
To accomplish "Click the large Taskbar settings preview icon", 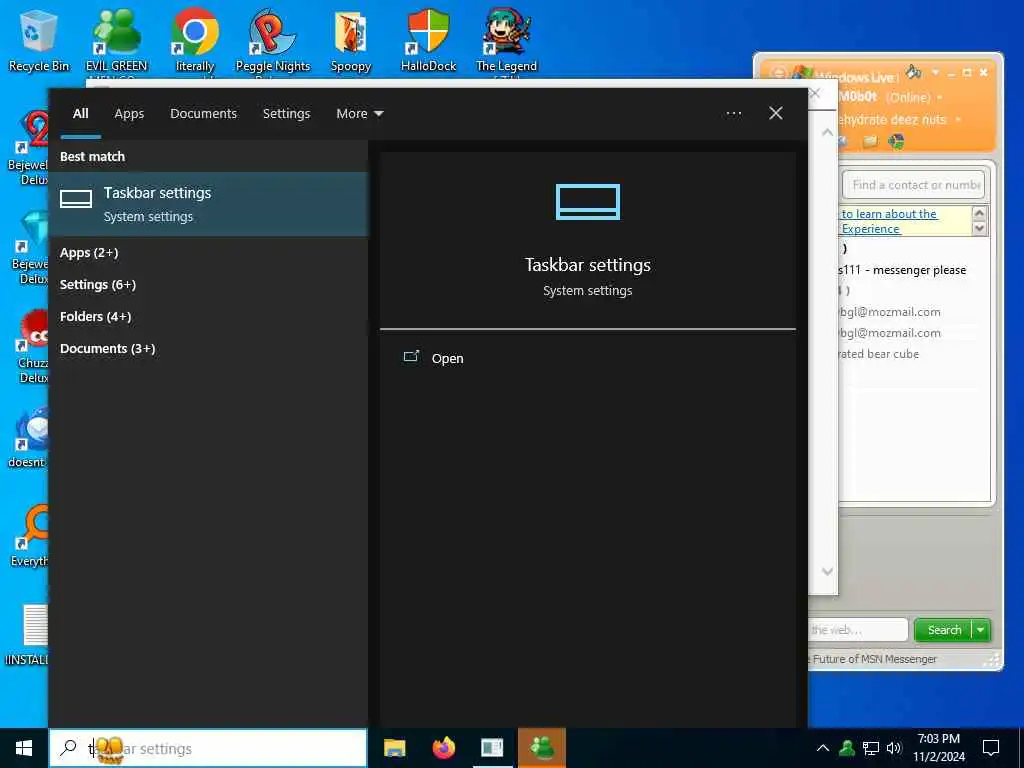I will point(587,202).
